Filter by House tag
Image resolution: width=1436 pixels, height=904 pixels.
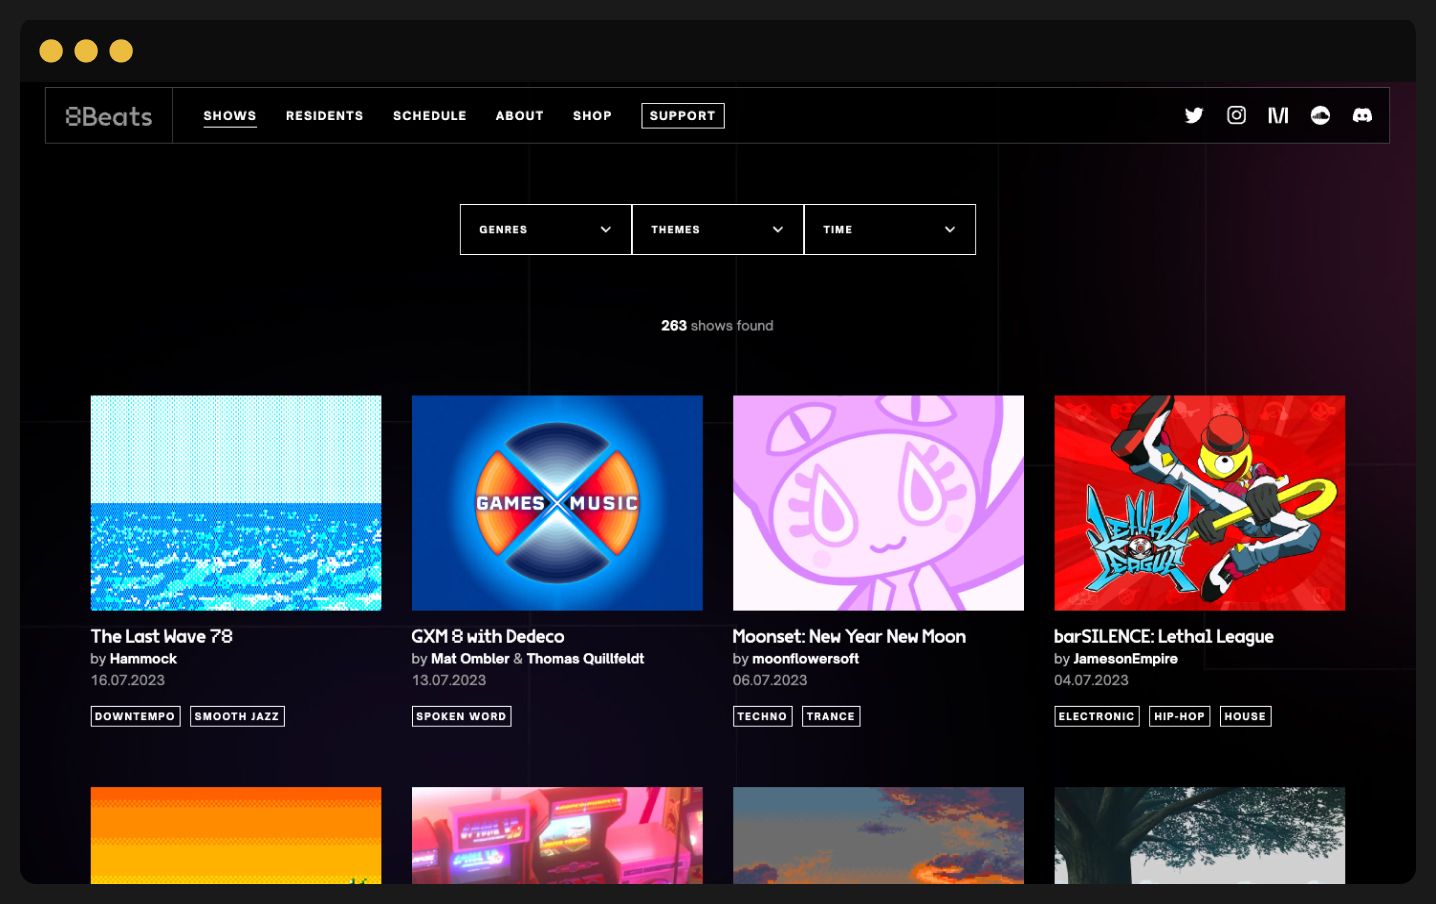pos(1245,716)
